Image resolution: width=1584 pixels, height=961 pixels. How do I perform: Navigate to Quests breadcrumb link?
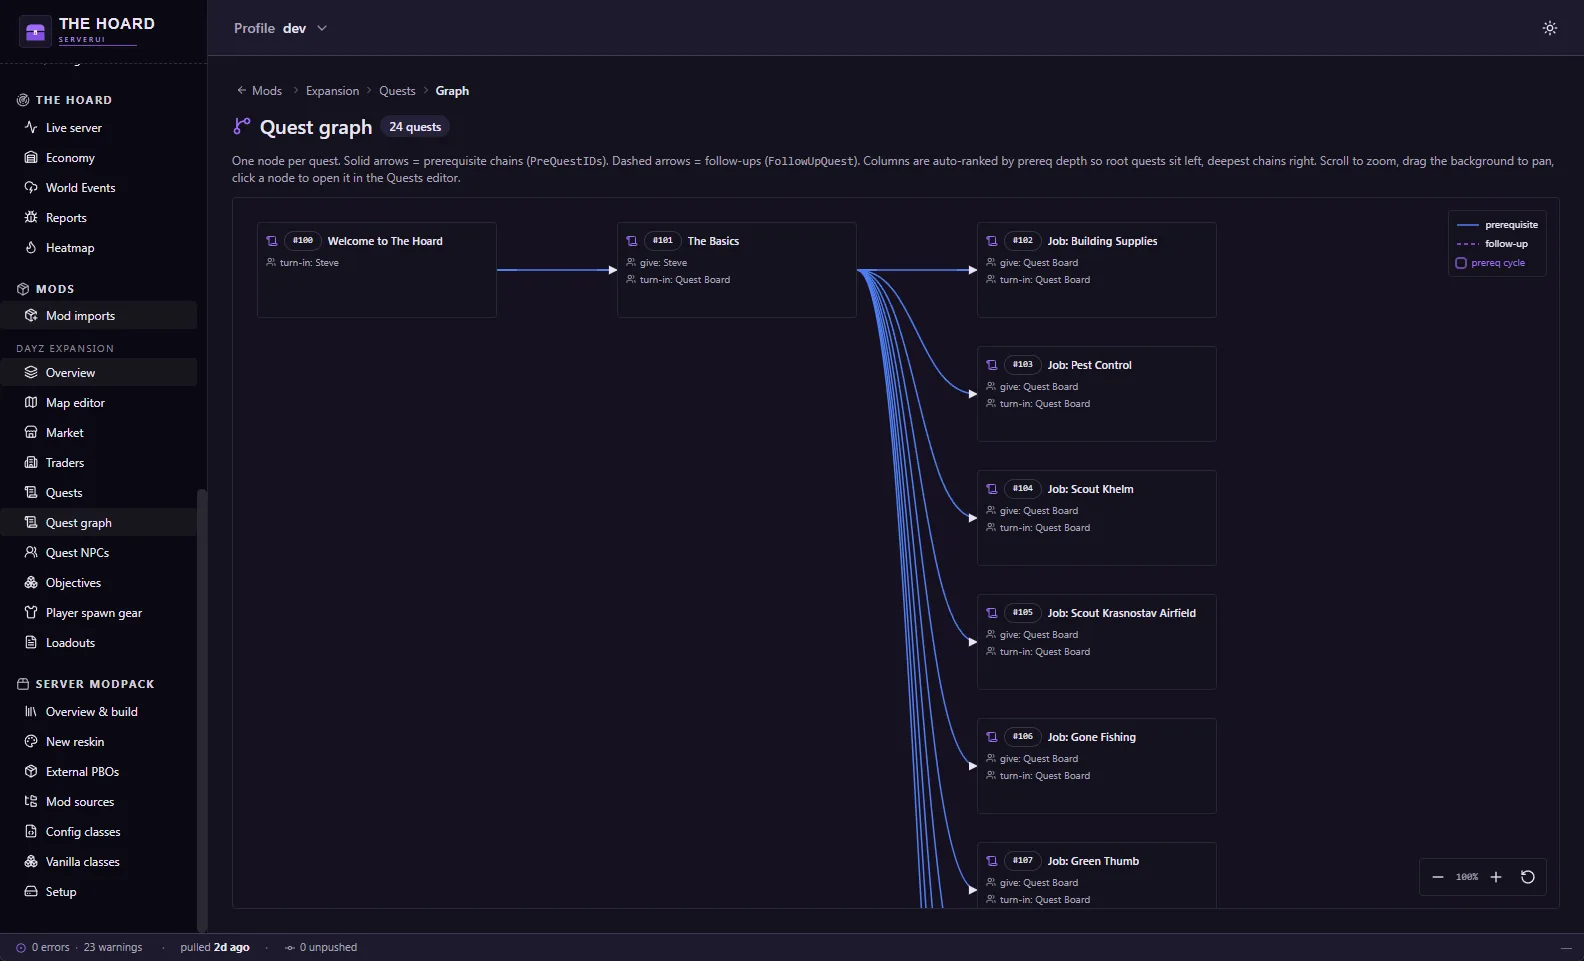coord(397,91)
